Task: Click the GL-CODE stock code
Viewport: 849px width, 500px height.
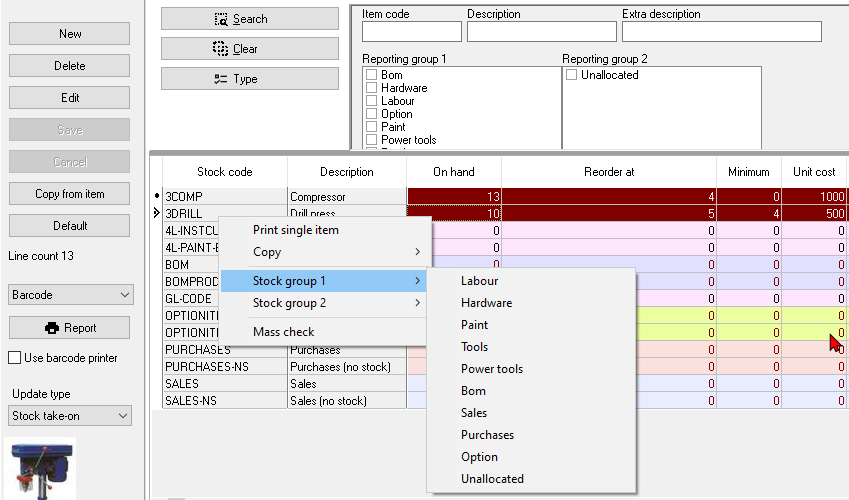Action: point(192,298)
